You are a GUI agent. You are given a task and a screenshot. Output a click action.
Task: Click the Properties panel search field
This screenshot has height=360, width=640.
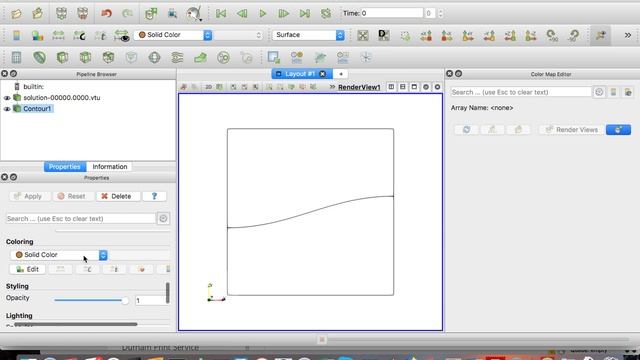click(81, 219)
